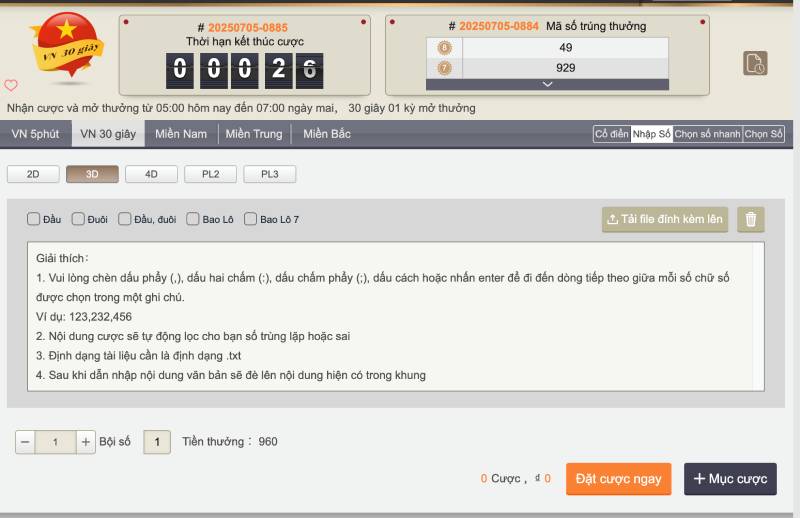Switch to Chọn số nhanh mode
800x518 pixels.
[707, 134]
